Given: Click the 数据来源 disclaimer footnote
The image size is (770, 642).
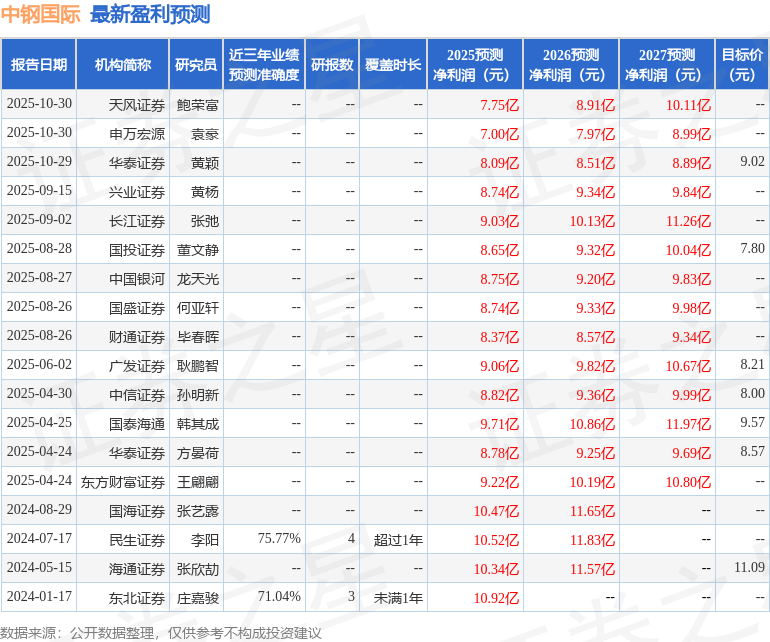Looking at the screenshot, I should 161,633.
